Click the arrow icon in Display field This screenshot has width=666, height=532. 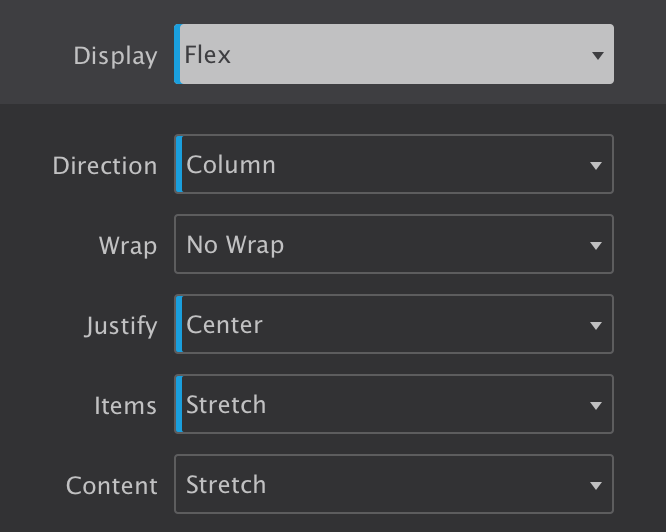[597, 56]
